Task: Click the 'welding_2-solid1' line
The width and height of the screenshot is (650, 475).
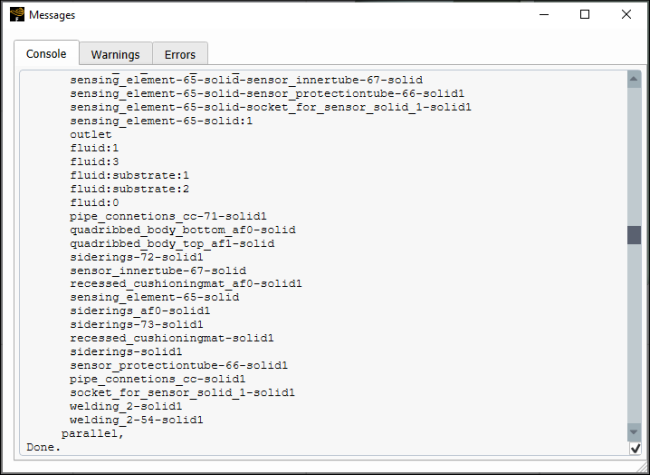Action: 126,406
